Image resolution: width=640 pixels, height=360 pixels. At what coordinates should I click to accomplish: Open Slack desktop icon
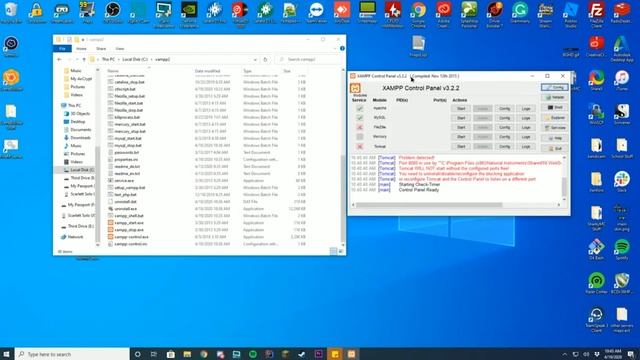[x=622, y=182]
